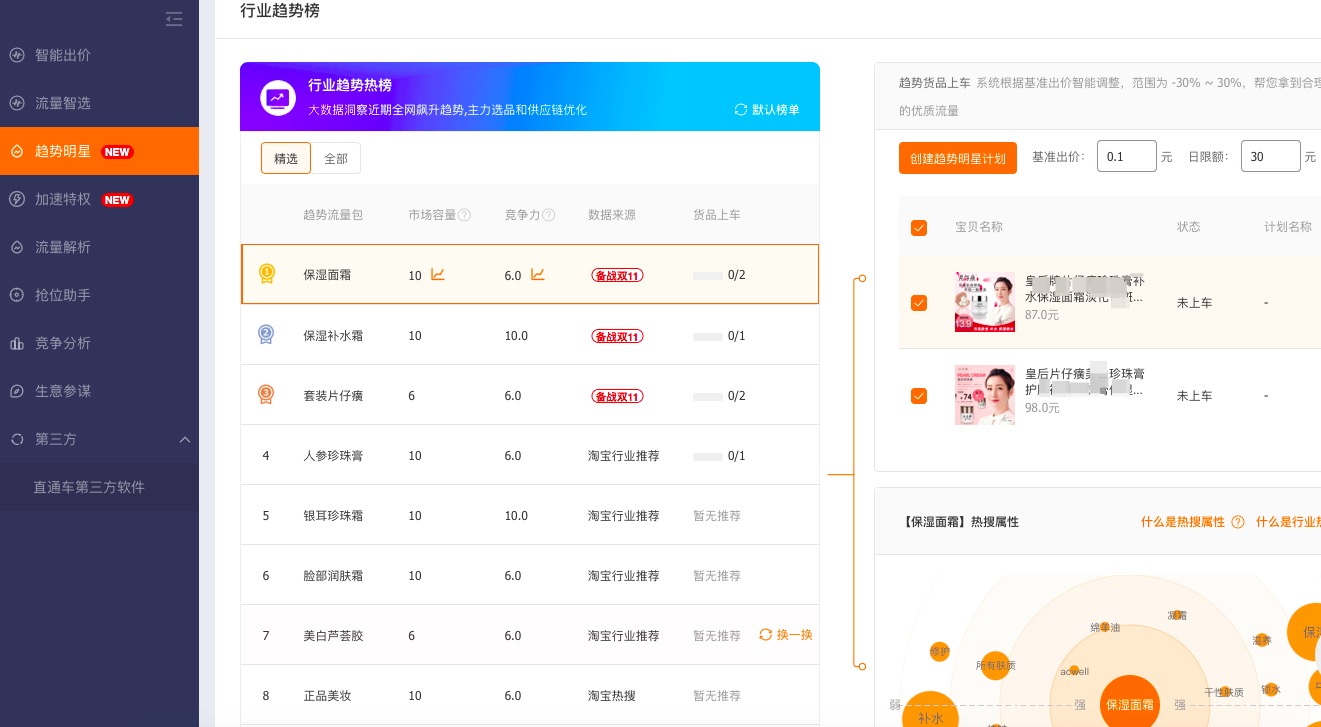Screen dimensions: 1321x727
Task: Click the 抢位助手 sidebar icon
Action: (17, 295)
